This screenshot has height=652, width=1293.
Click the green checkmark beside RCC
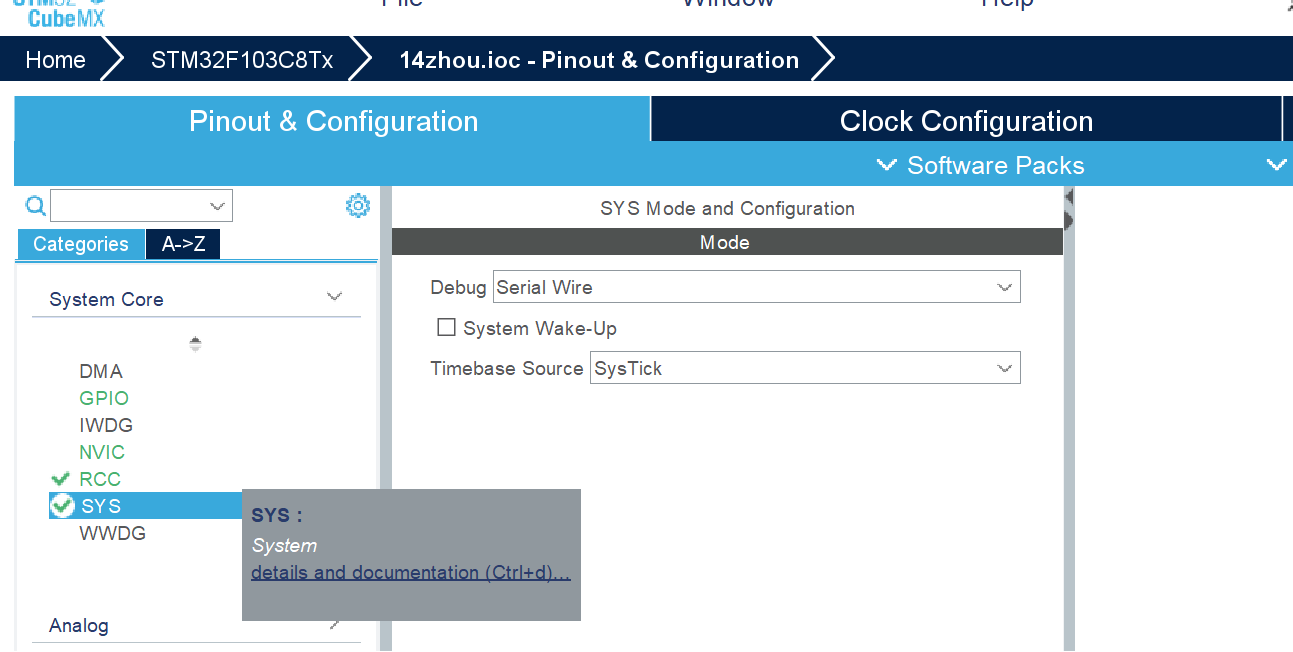pos(61,479)
